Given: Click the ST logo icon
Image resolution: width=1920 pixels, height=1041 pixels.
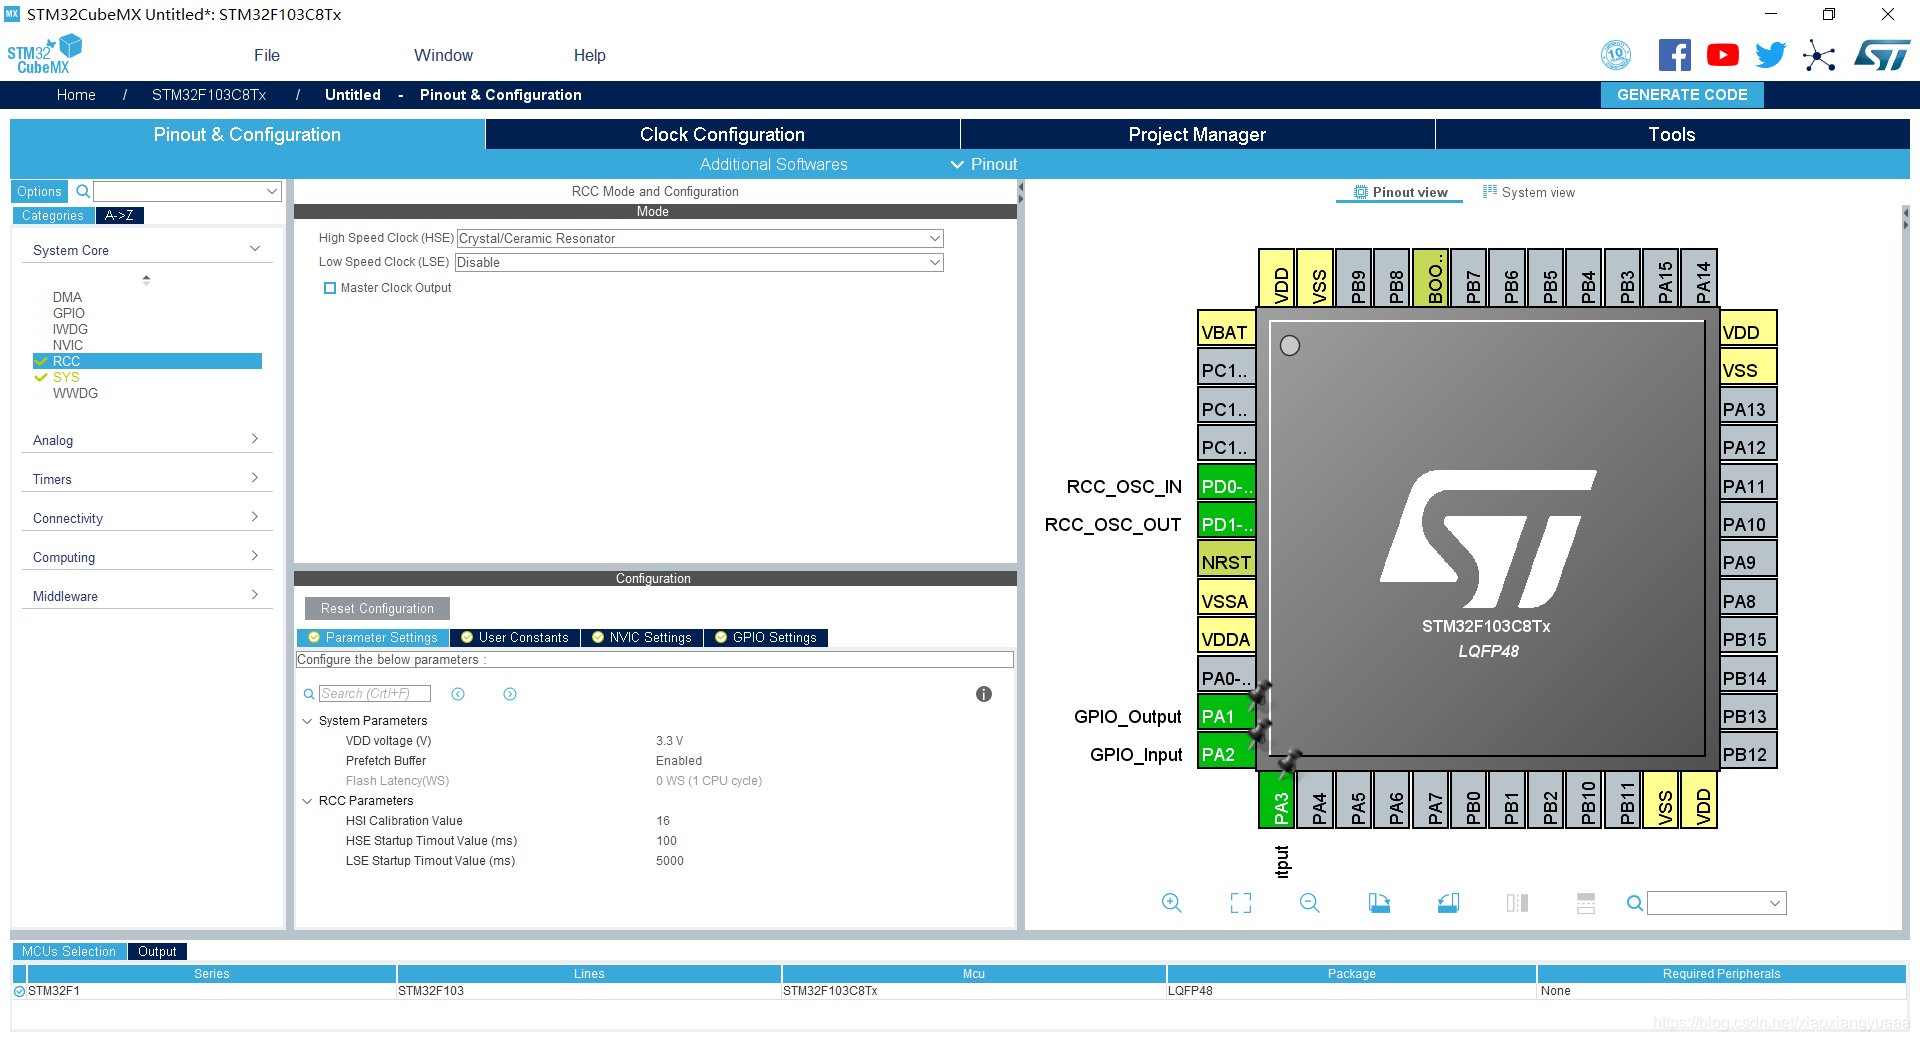Looking at the screenshot, I should pyautogui.click(x=1882, y=55).
